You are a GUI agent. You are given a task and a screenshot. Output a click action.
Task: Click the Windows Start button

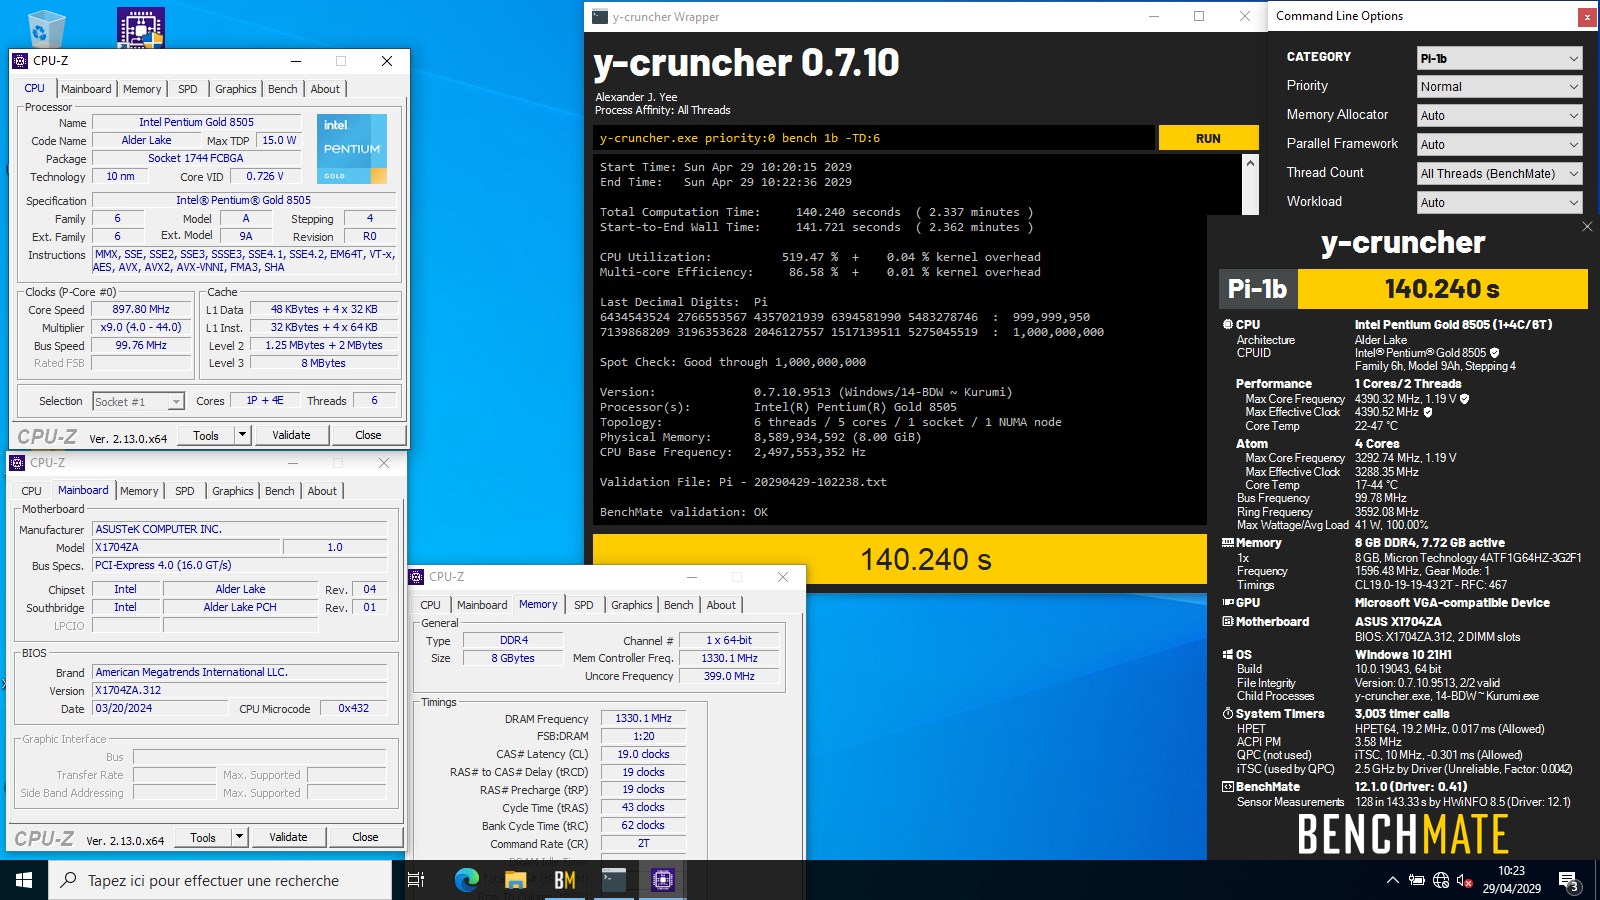coord(24,880)
